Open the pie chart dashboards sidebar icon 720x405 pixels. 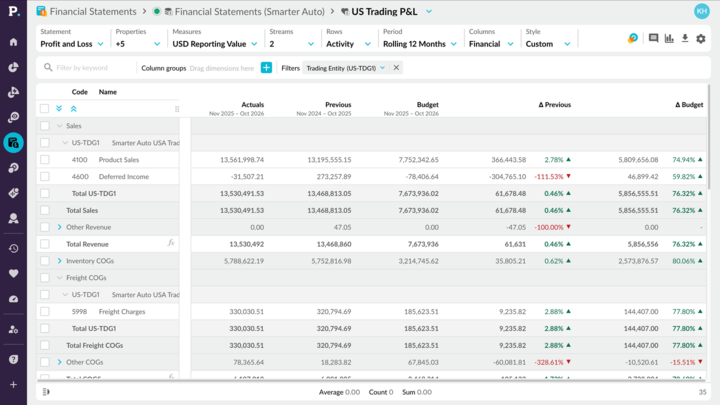coord(13,67)
